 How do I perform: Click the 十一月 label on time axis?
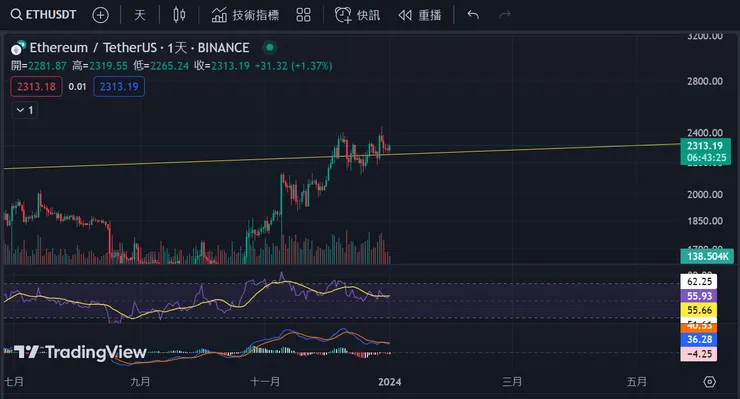(265, 382)
